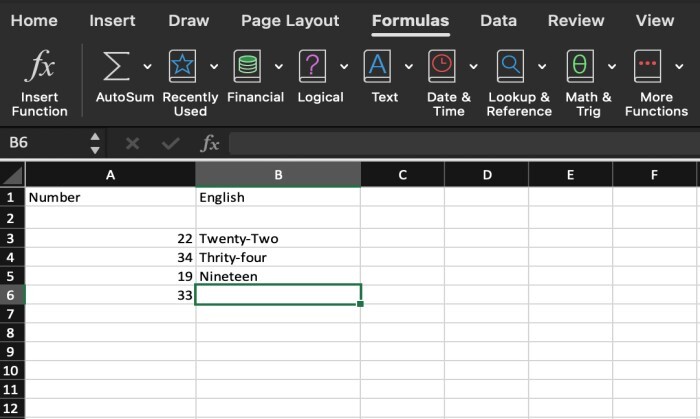Switch to the Page Layout tab
The width and height of the screenshot is (700, 419).
point(290,20)
